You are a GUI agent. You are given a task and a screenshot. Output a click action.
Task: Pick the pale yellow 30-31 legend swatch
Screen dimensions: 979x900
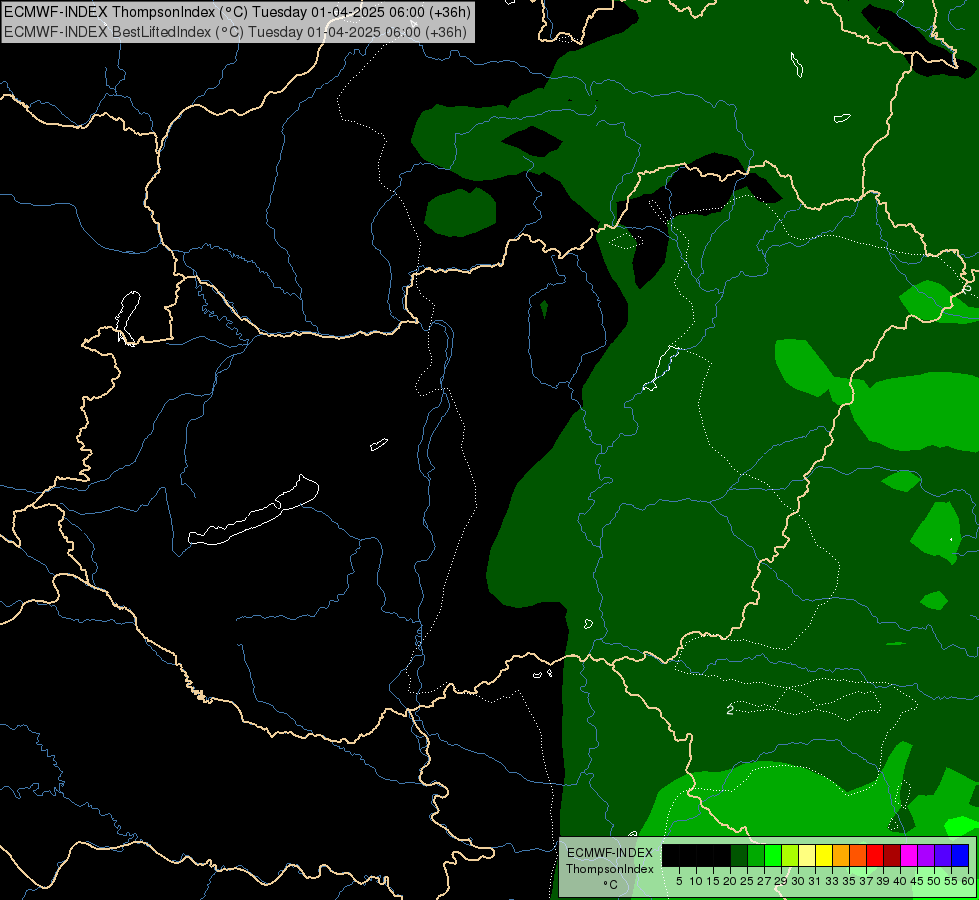point(807,855)
